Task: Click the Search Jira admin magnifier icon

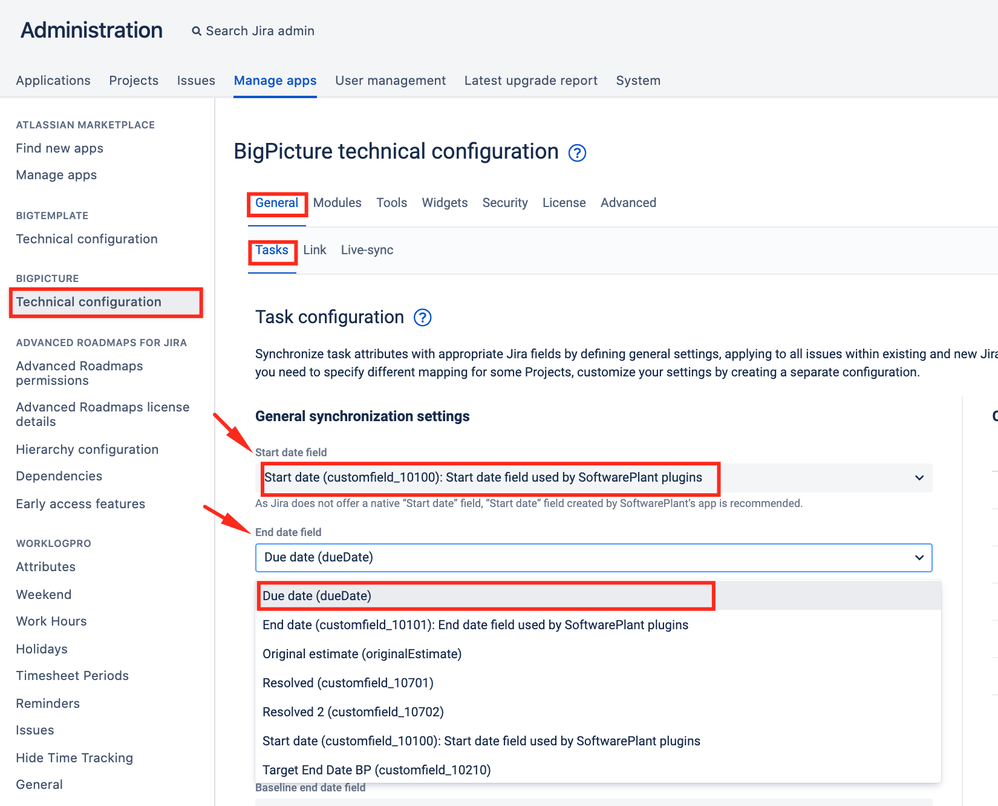Action: point(197,31)
